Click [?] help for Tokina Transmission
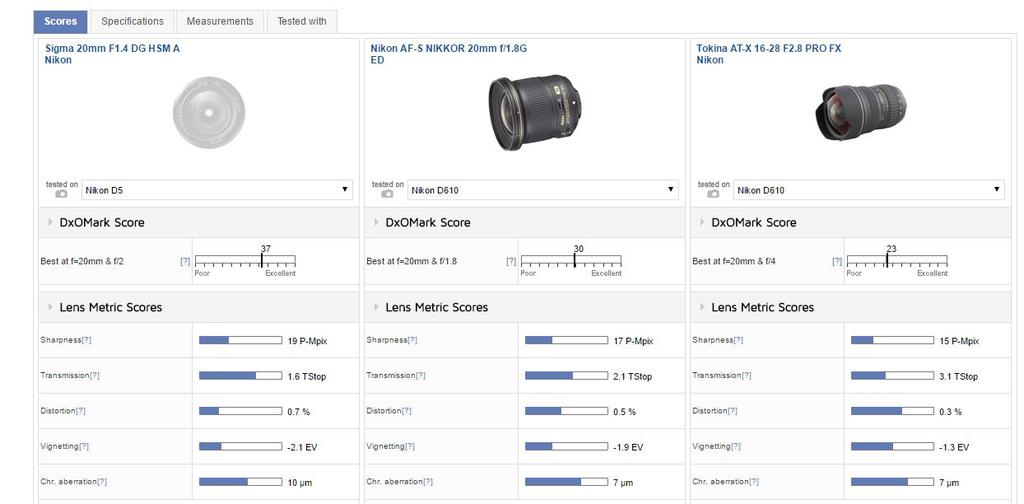Image resolution: width=1024 pixels, height=504 pixels. 746,376
